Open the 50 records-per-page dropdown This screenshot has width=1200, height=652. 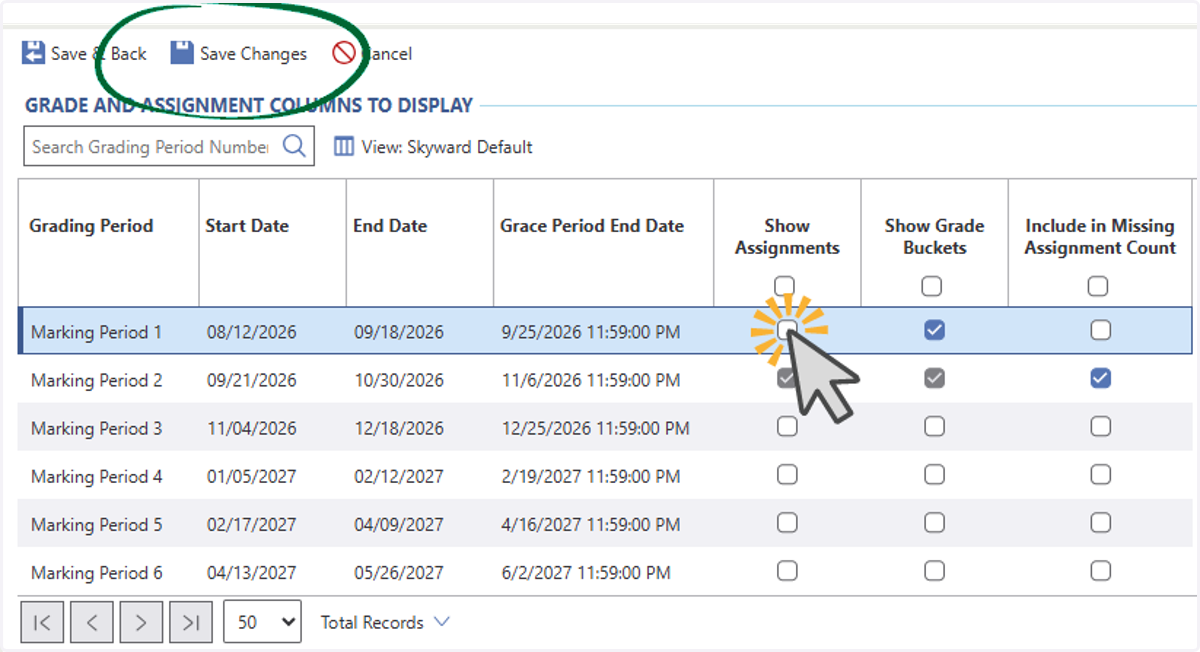262,622
